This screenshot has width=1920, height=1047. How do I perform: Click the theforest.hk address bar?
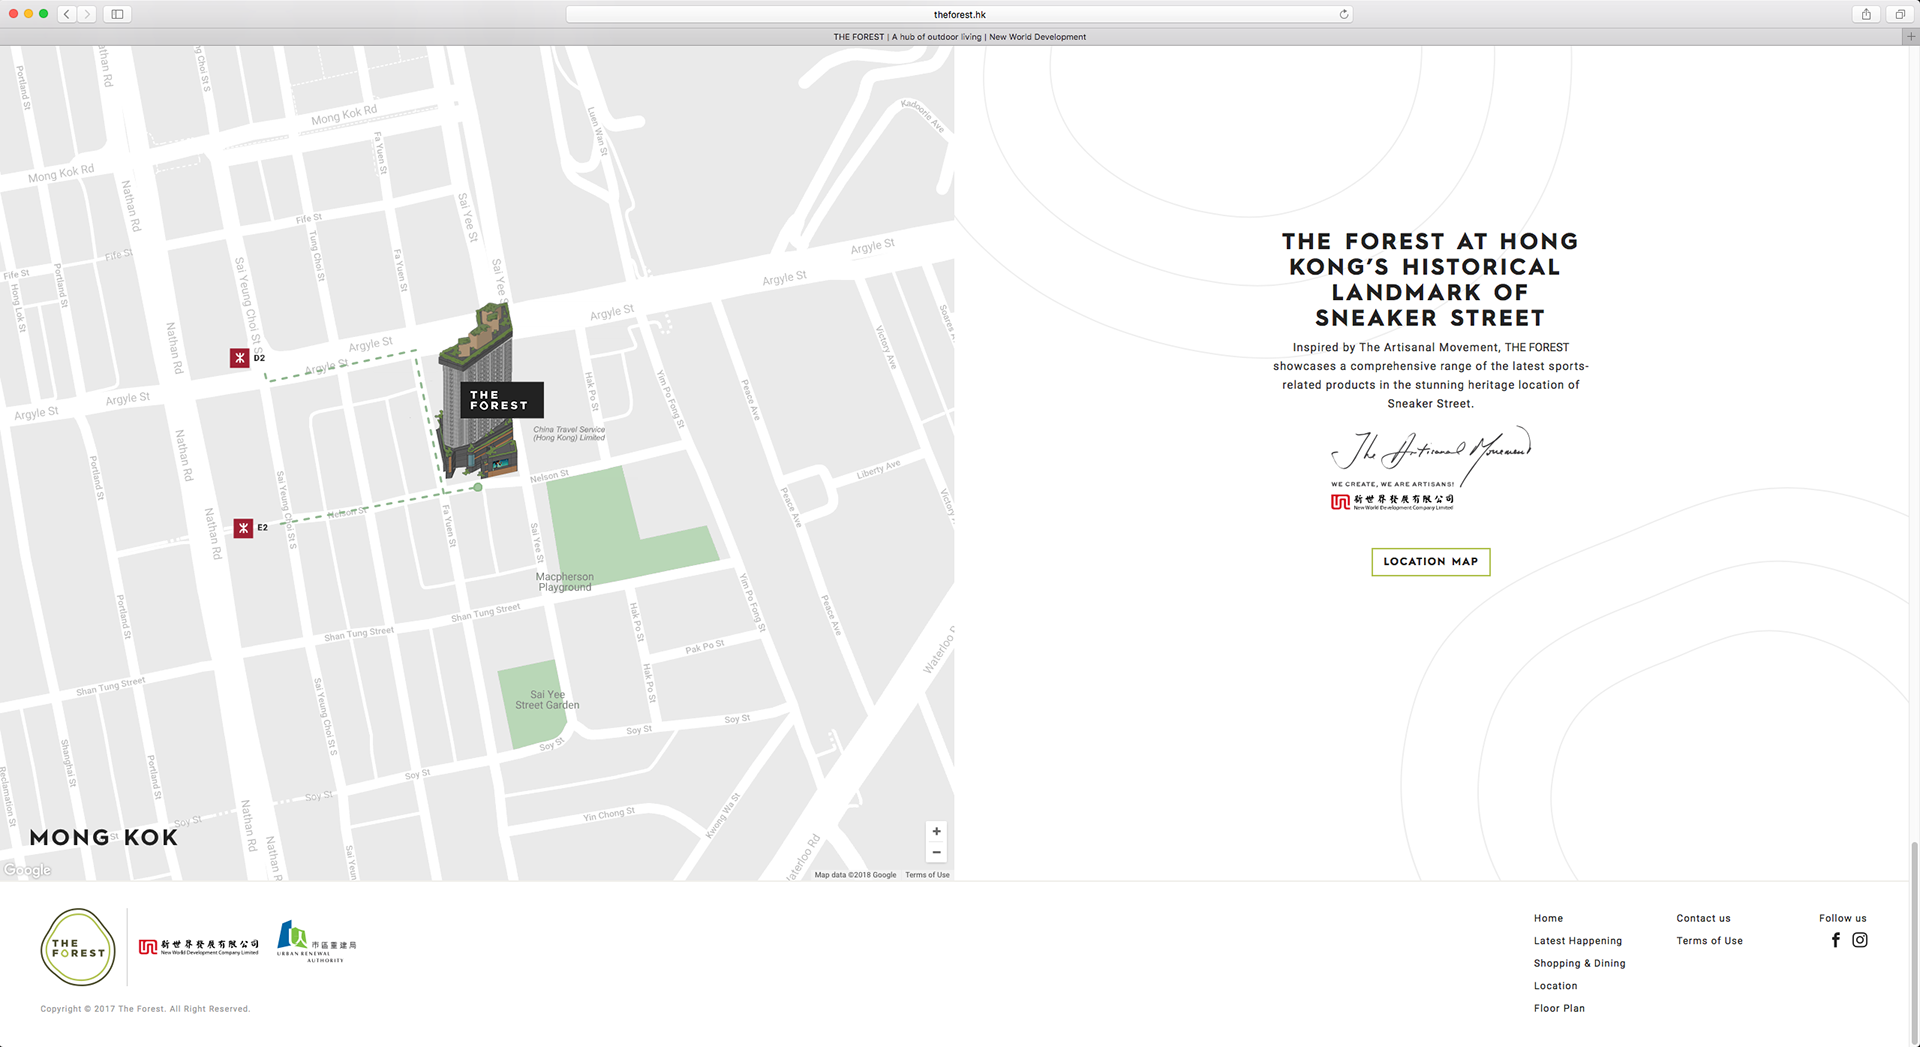click(959, 14)
